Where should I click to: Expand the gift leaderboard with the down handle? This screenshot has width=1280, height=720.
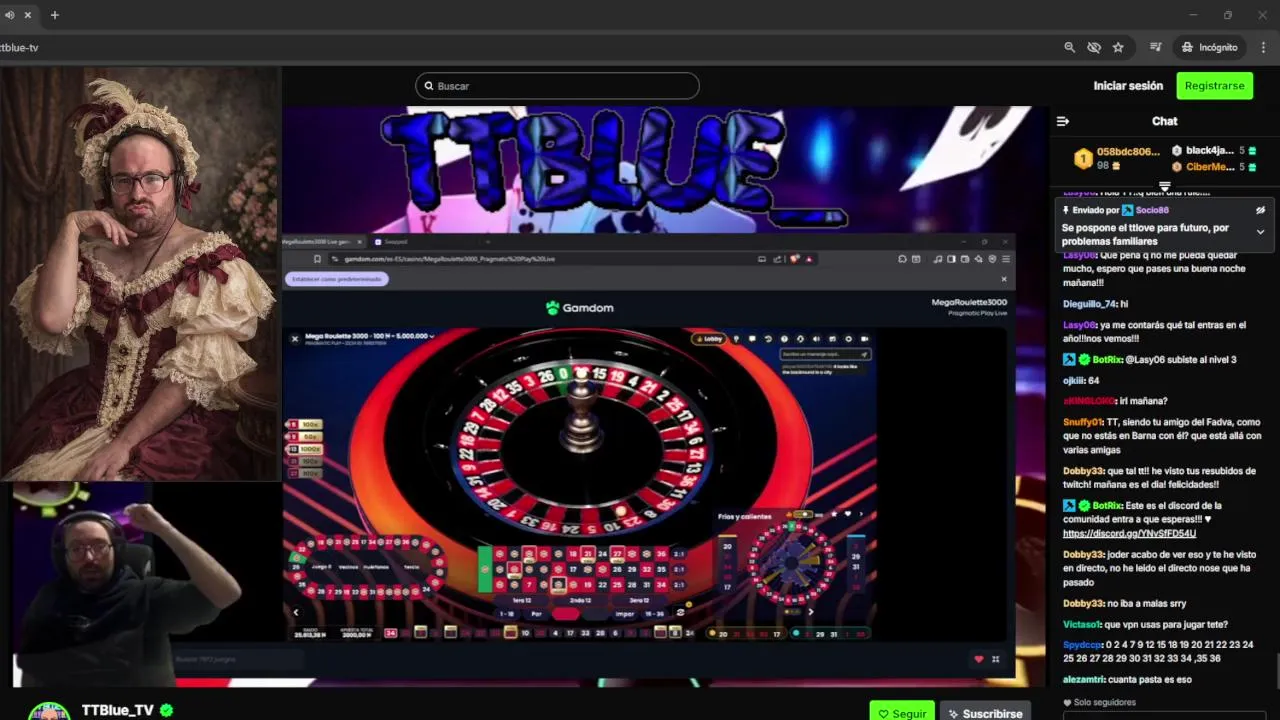pyautogui.click(x=1165, y=186)
